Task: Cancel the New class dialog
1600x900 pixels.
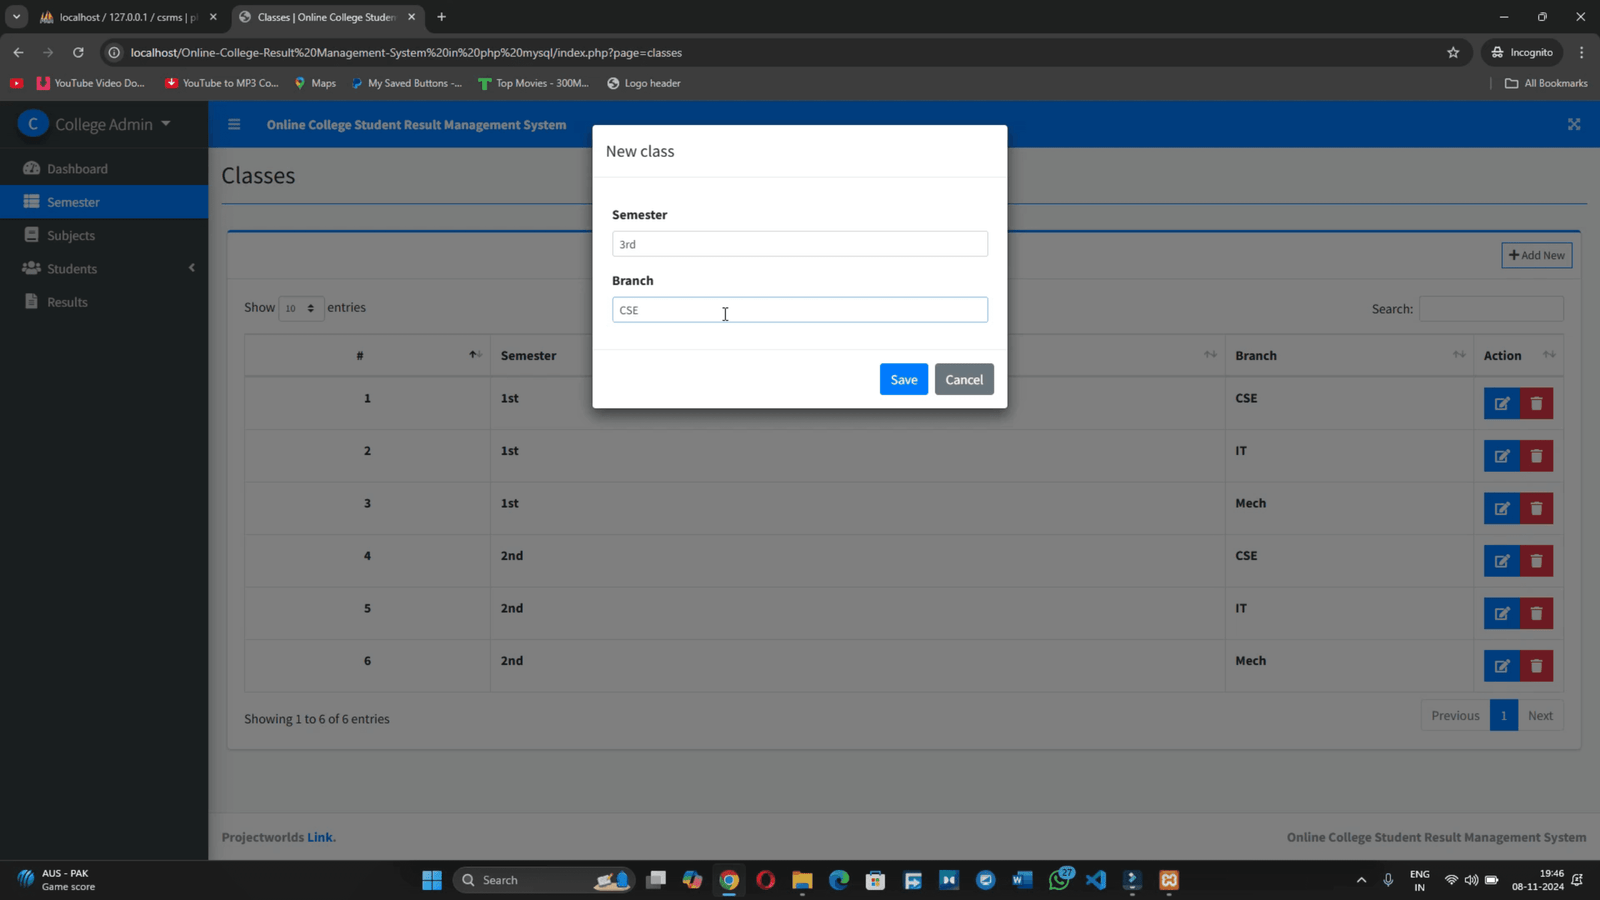Action: tap(963, 379)
